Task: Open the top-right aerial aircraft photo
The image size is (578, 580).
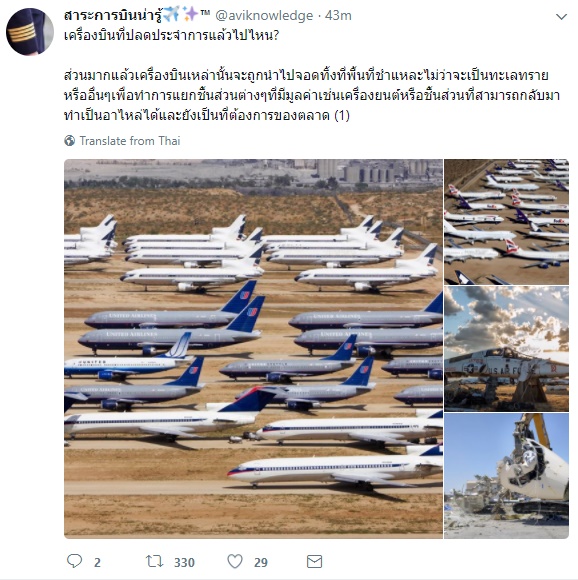Action: (506, 222)
